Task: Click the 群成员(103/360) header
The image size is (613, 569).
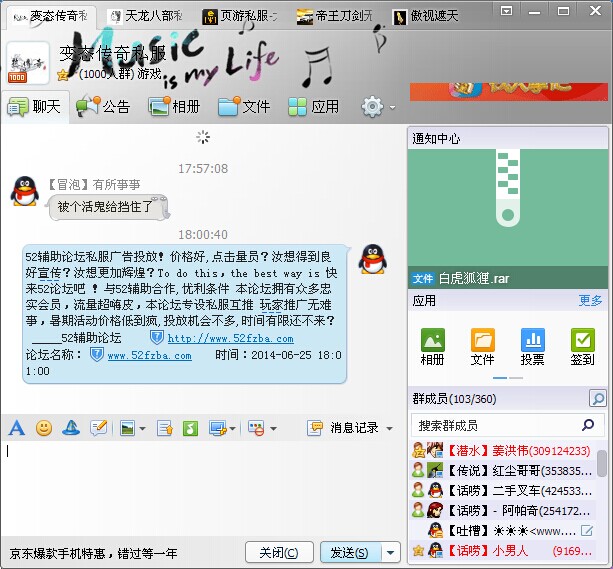Action: tap(454, 399)
